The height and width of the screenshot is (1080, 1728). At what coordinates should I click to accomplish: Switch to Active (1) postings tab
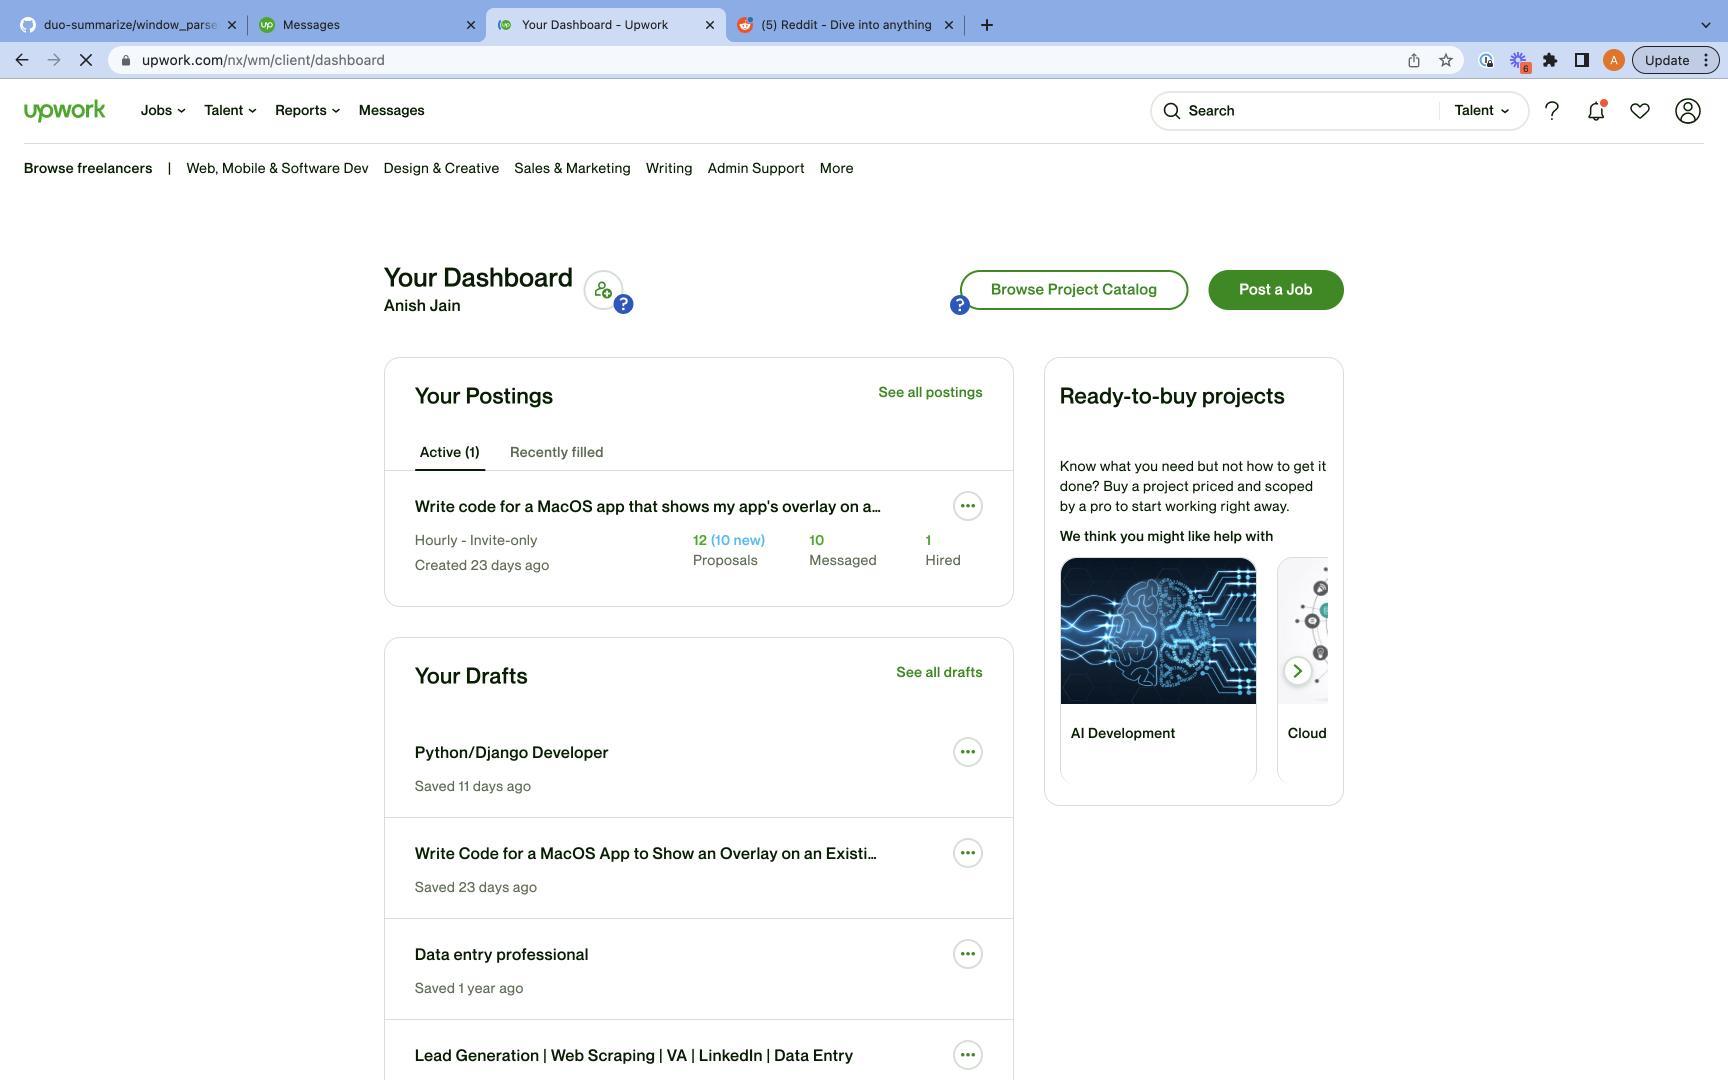[449, 452]
